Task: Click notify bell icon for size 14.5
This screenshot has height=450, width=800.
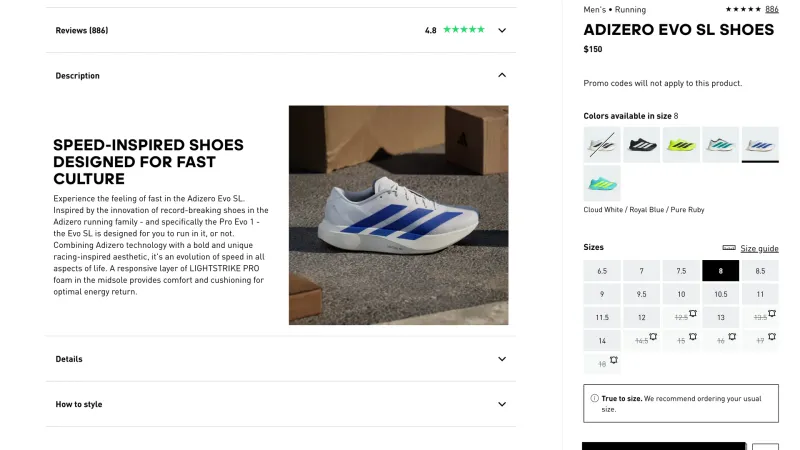Action: [x=653, y=337]
